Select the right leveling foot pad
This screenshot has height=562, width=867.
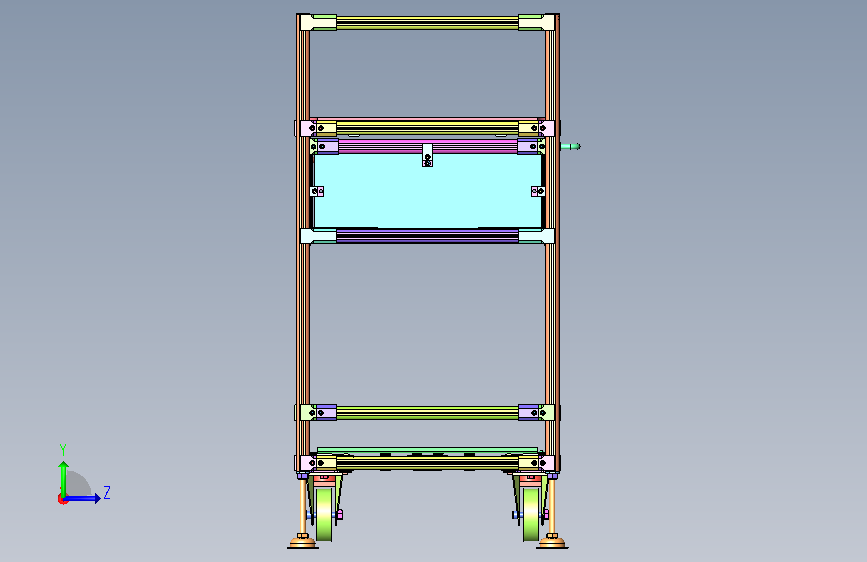[x=552, y=542]
